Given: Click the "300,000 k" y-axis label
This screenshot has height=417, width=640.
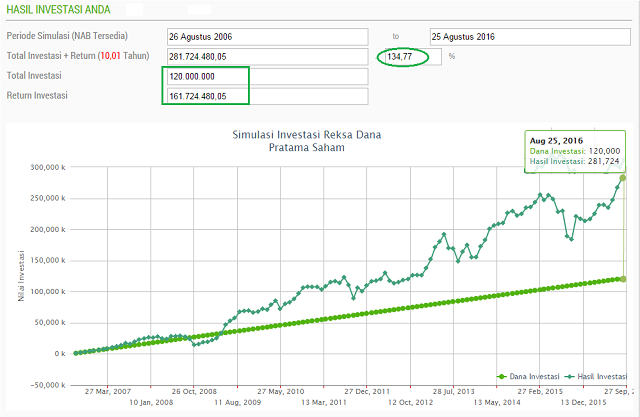Looking at the screenshot, I should (45, 167).
